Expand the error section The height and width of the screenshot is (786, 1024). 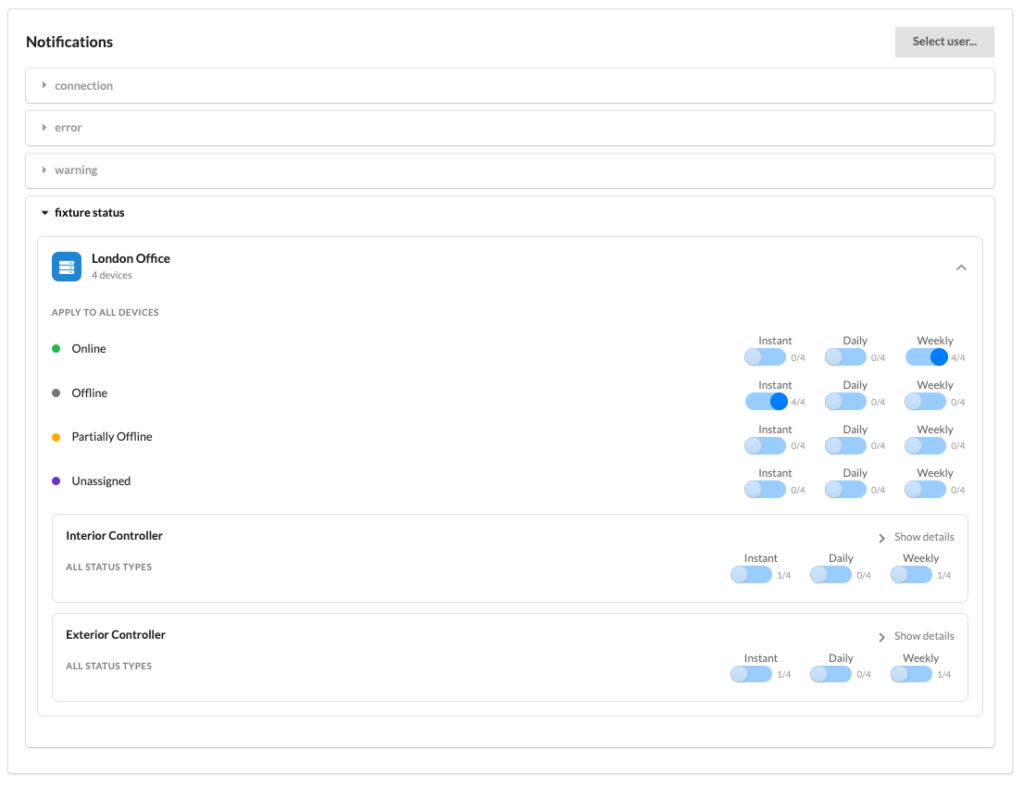(x=510, y=128)
